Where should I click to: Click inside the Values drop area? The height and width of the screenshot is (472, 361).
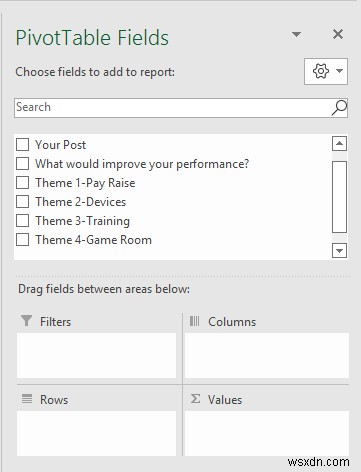tap(267, 433)
